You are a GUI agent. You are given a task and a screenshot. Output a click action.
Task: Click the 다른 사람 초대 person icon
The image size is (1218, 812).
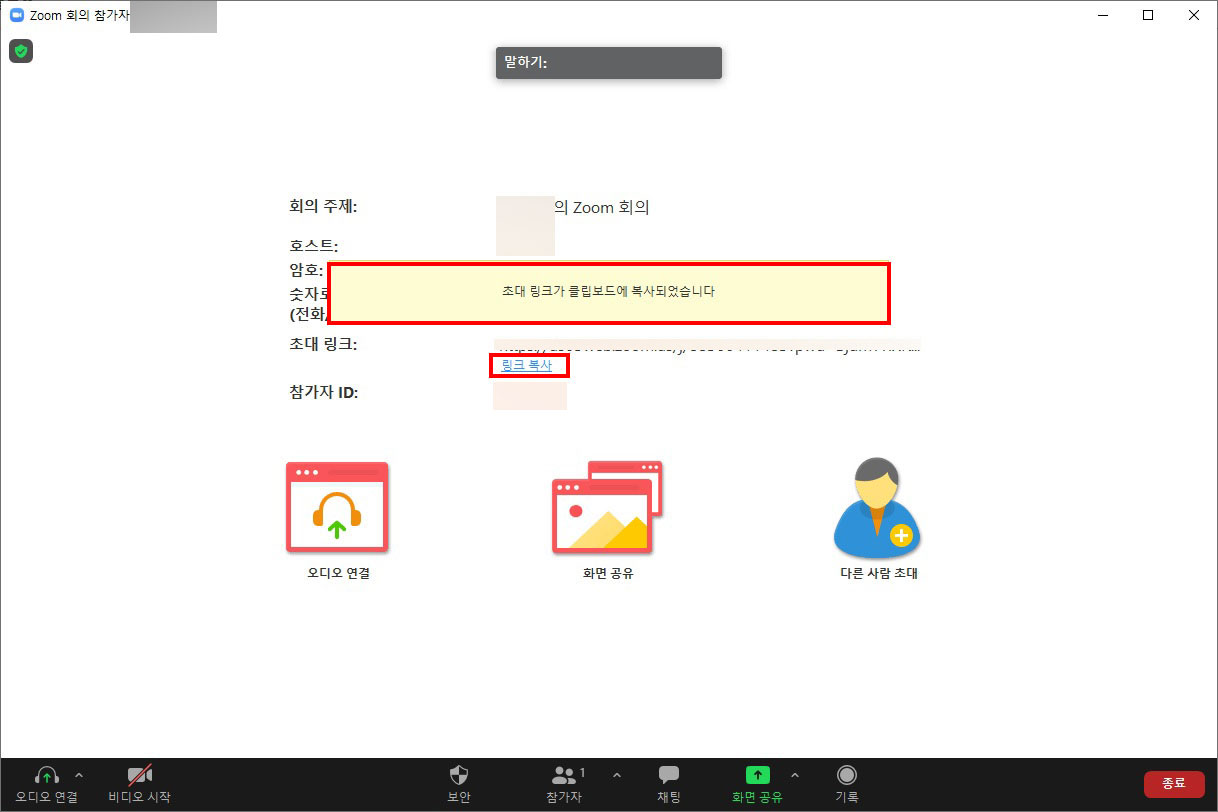(877, 507)
